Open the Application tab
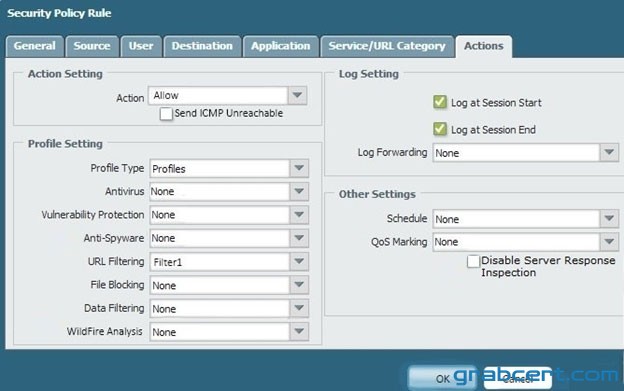Image resolution: width=624 pixels, height=391 pixels. pyautogui.click(x=281, y=46)
